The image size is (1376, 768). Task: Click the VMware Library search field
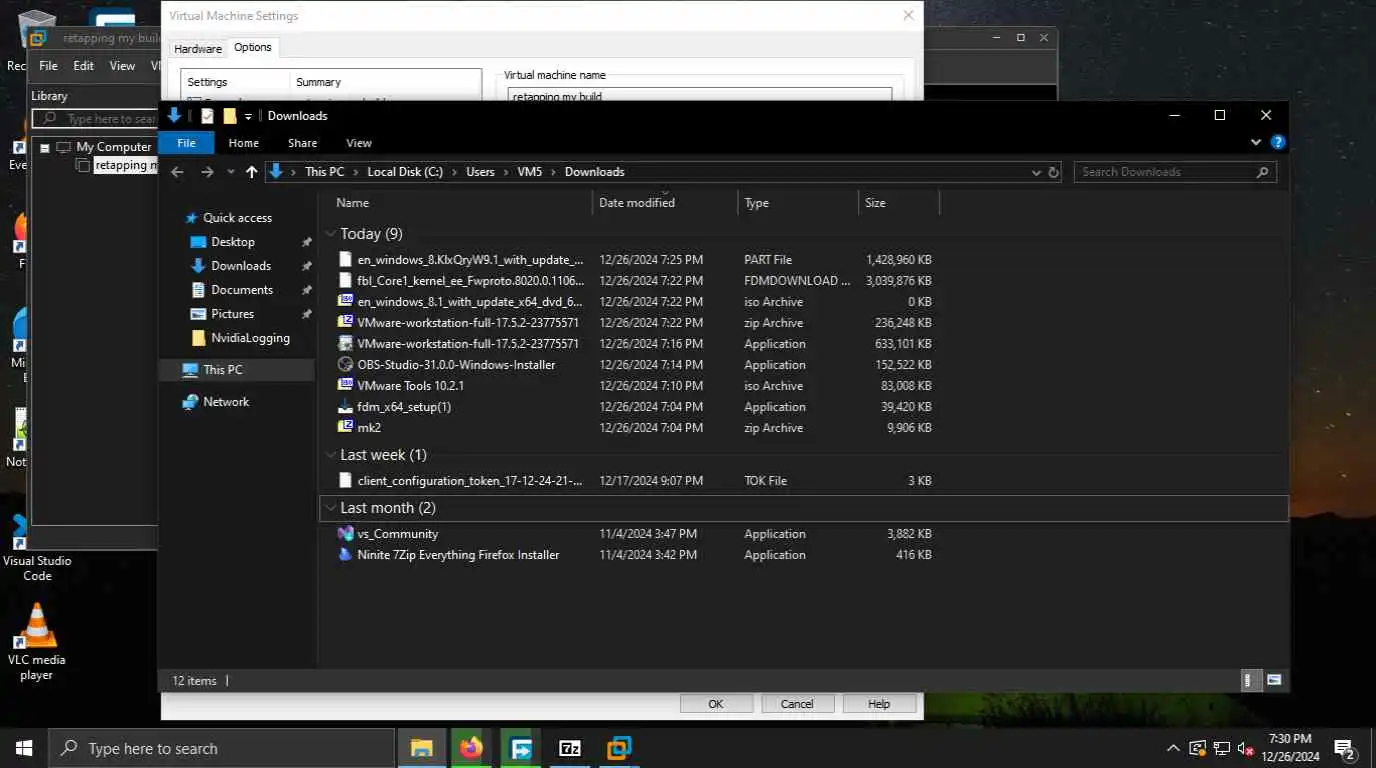[x=96, y=119]
